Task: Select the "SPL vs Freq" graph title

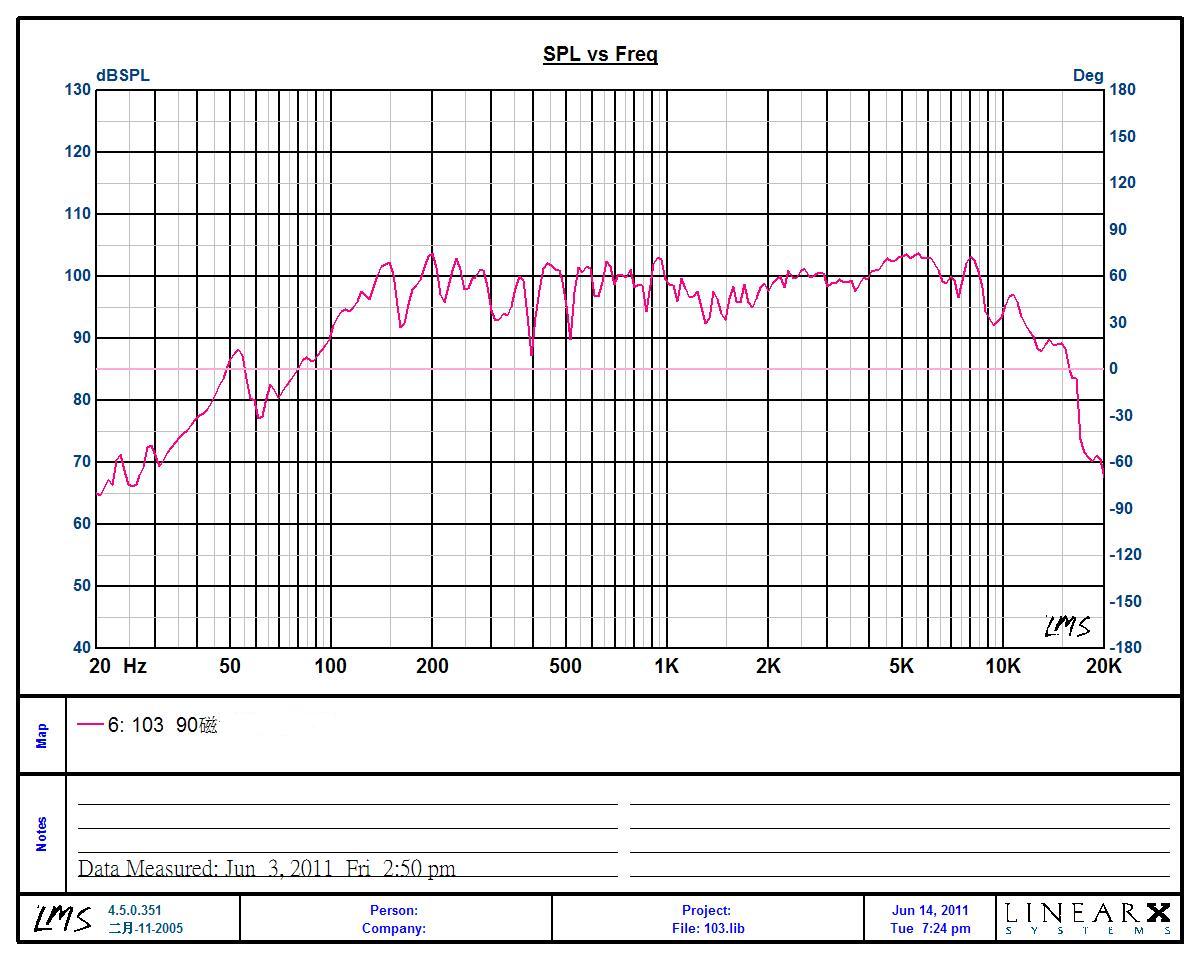Action: 600,54
